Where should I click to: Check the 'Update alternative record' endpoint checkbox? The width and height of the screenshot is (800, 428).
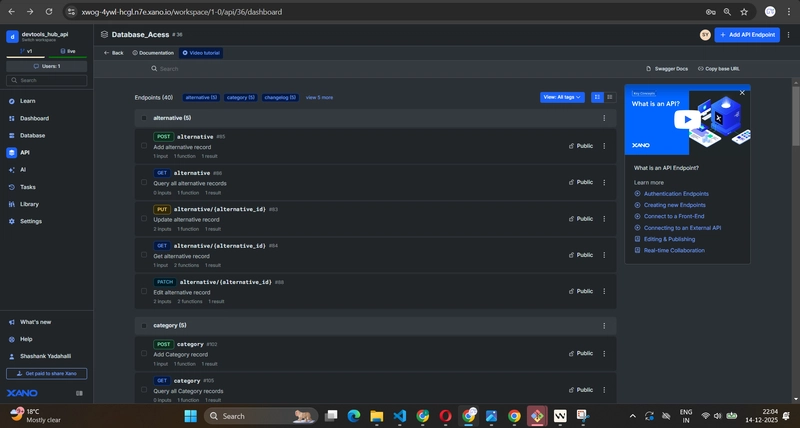144,219
